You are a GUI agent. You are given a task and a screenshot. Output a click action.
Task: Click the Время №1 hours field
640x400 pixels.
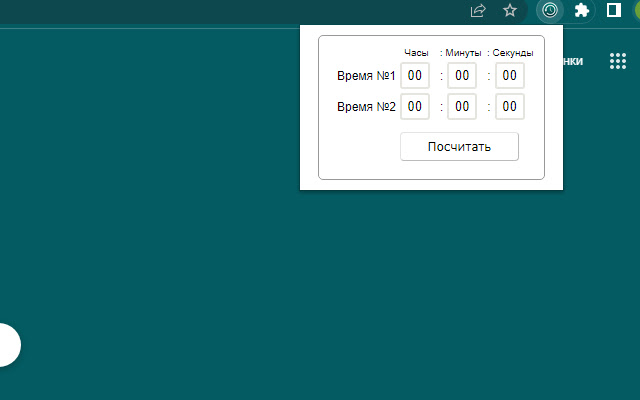coord(415,76)
